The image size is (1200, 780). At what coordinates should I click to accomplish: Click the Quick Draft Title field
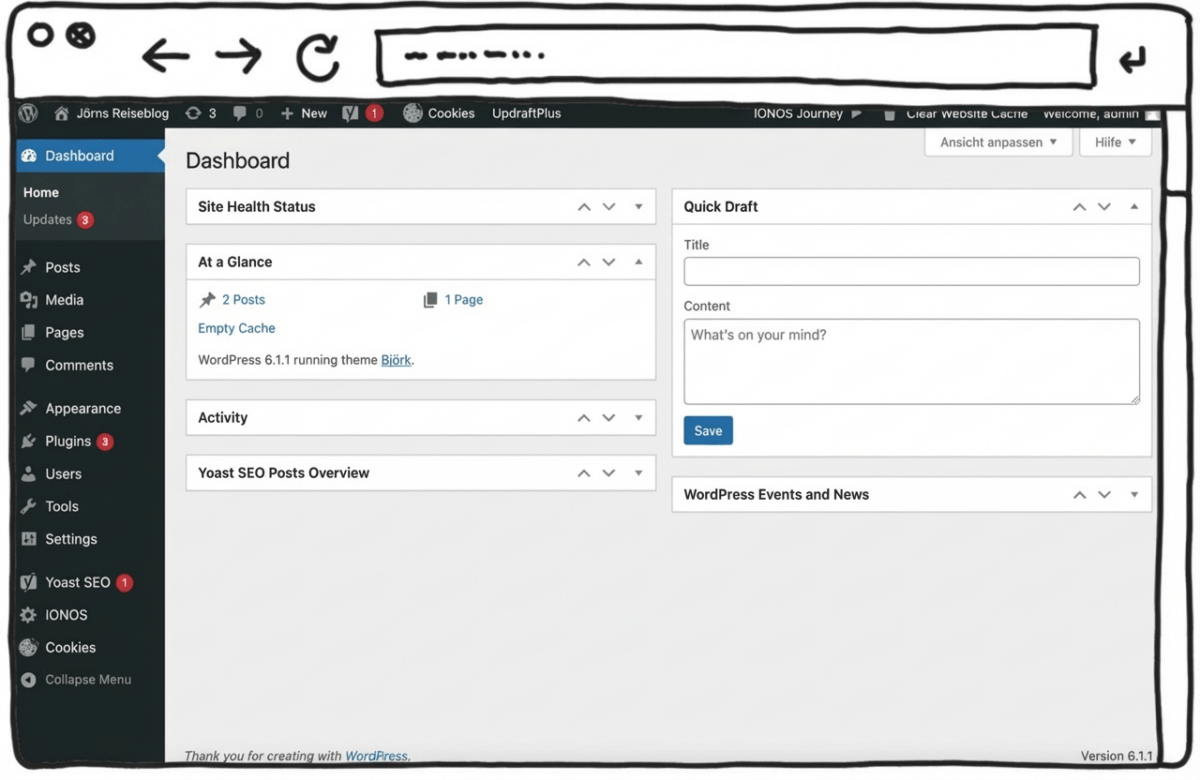click(911, 271)
